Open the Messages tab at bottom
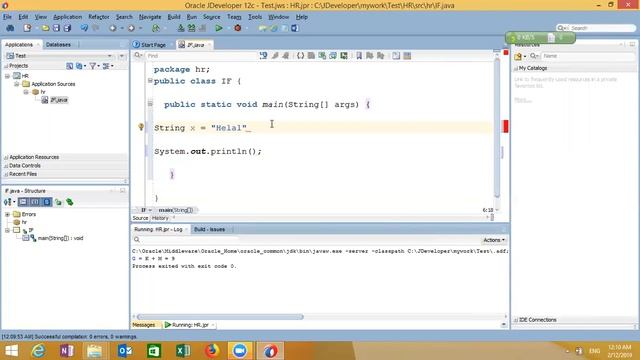This screenshot has height=360, width=640. pos(144,325)
